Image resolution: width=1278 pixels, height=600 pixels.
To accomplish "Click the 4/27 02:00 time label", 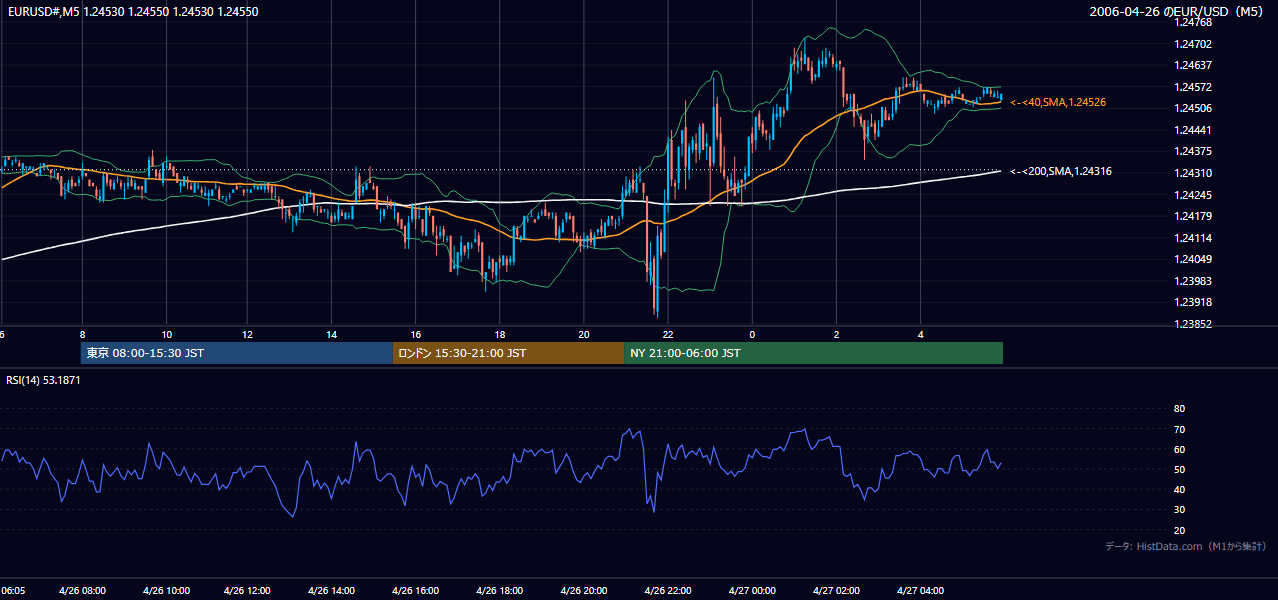I will [x=836, y=591].
